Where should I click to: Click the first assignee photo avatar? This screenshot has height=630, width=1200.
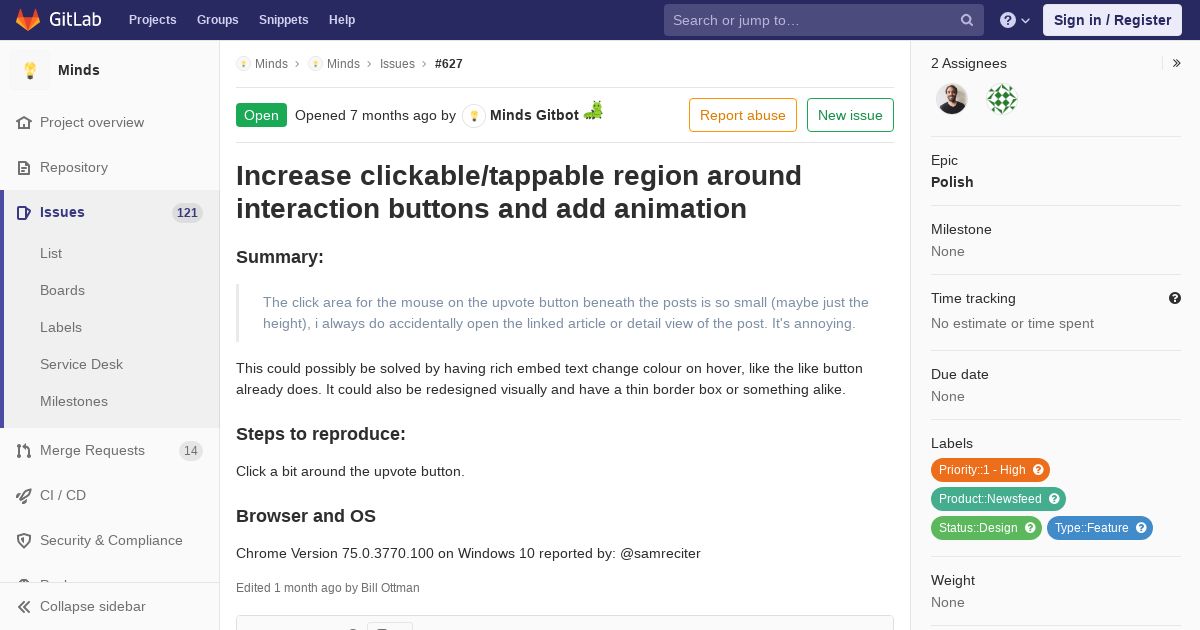[x=952, y=99]
